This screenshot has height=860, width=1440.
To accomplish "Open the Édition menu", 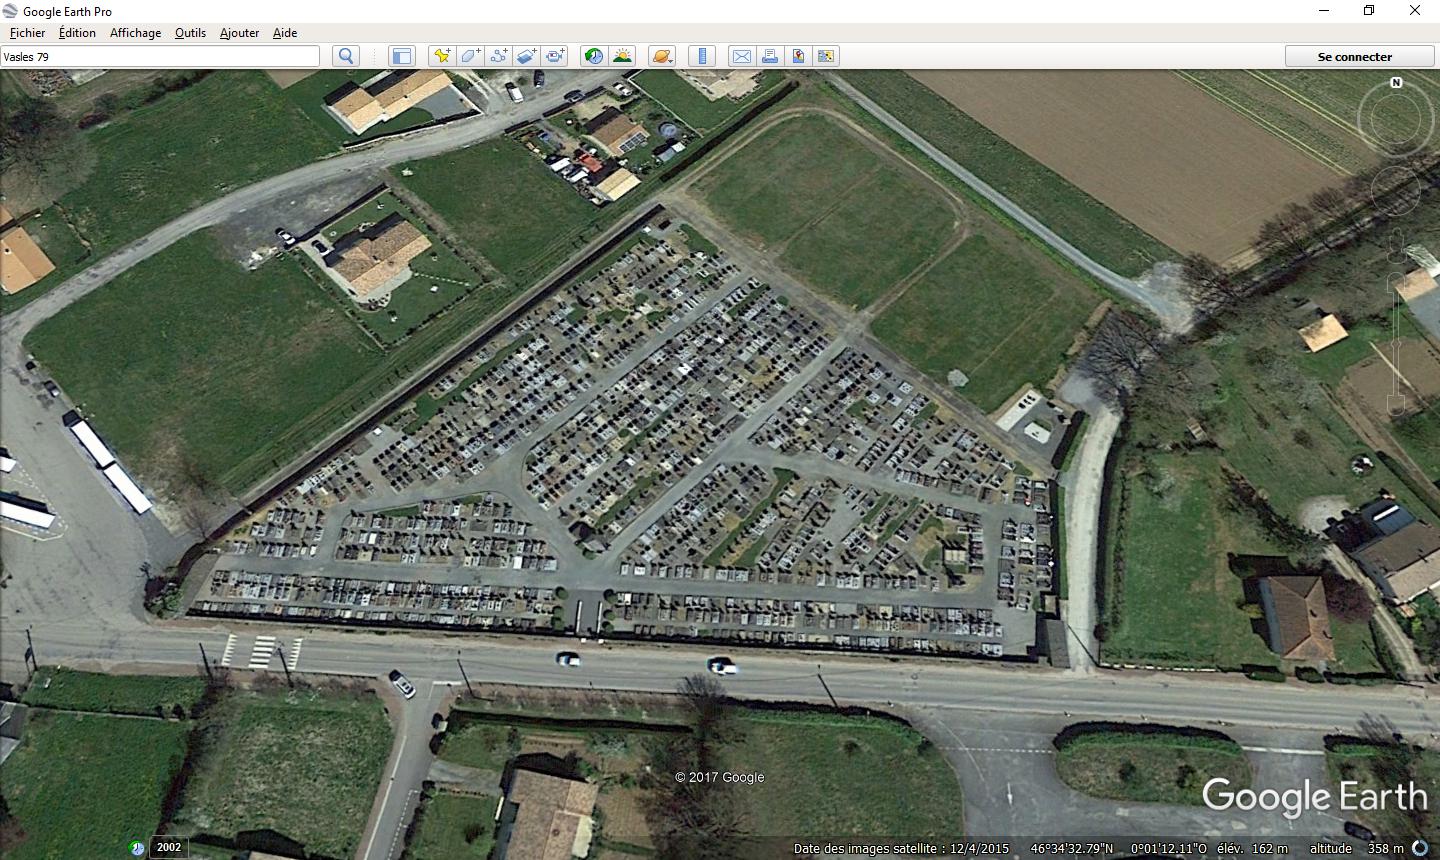I will point(77,33).
